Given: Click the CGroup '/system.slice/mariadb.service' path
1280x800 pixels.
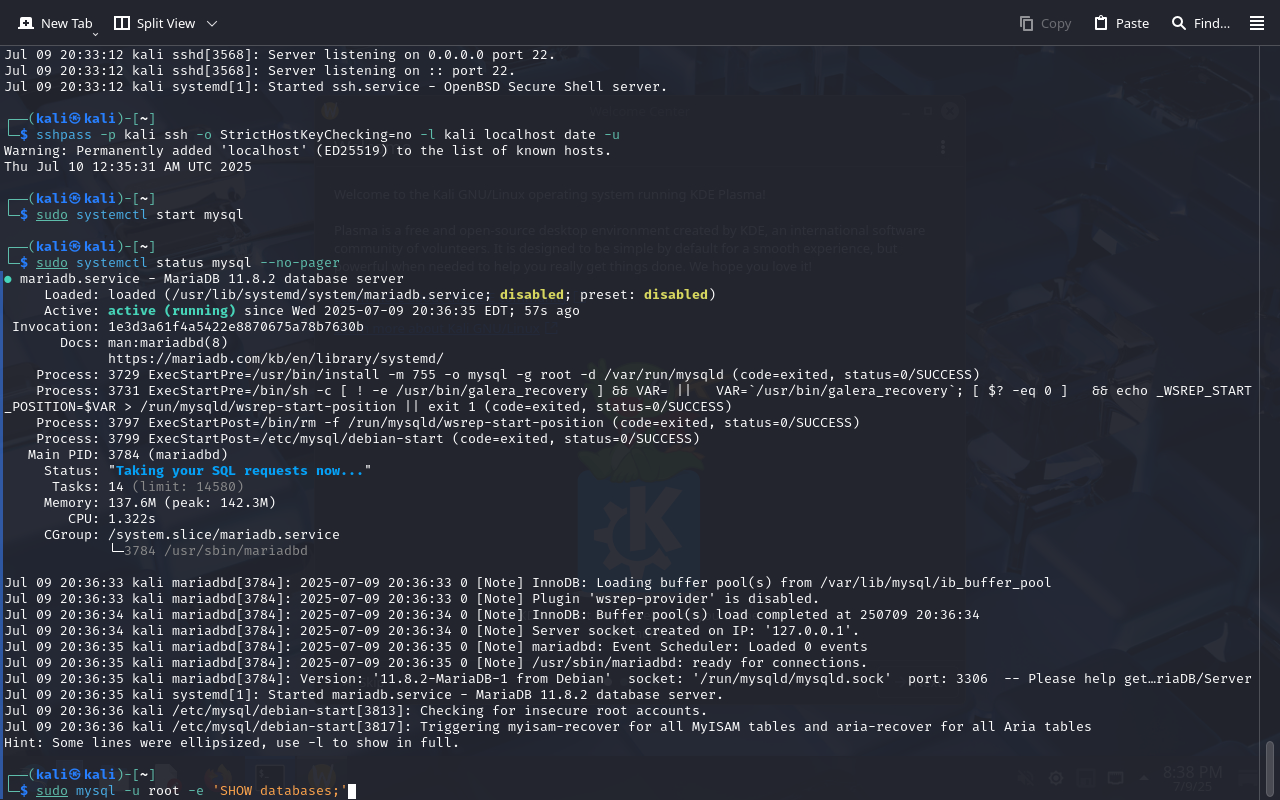Looking at the screenshot, I should click(x=224, y=534).
